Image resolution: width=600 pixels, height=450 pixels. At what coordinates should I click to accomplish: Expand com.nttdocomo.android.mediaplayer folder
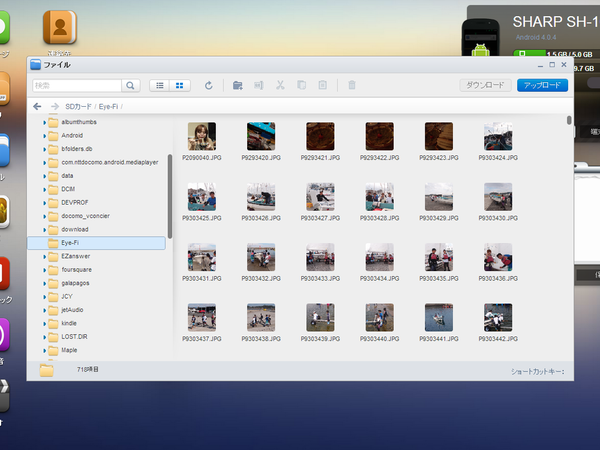click(x=44, y=163)
